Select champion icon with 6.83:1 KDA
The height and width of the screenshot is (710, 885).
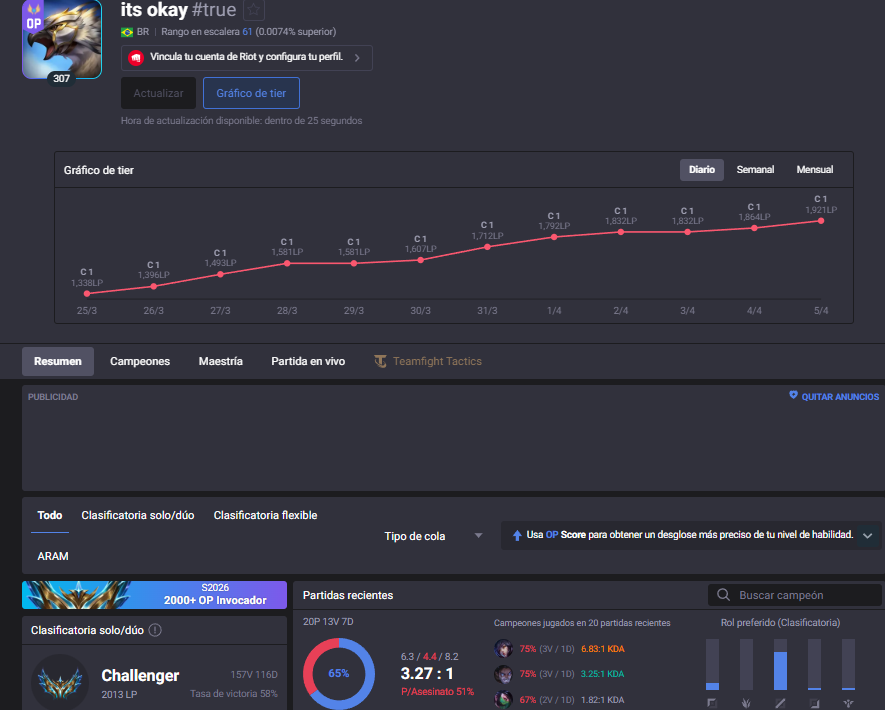[x=503, y=649]
